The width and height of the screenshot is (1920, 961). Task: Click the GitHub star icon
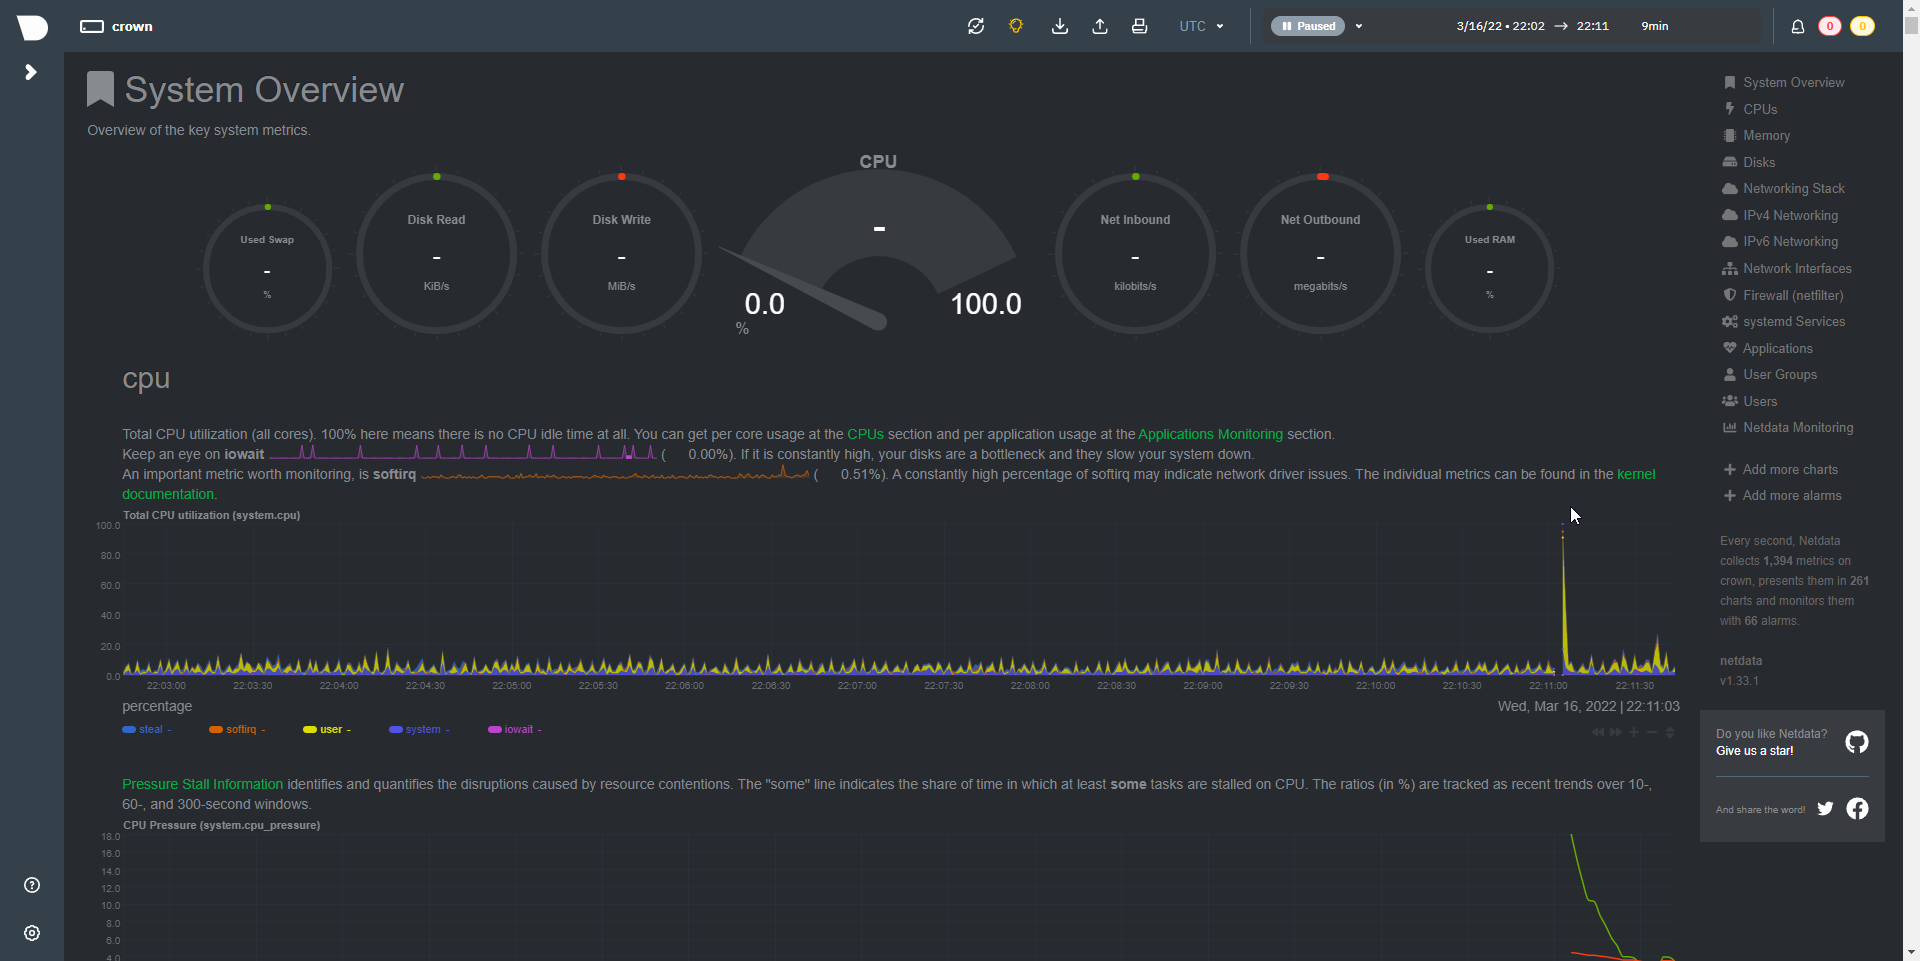pos(1857,742)
